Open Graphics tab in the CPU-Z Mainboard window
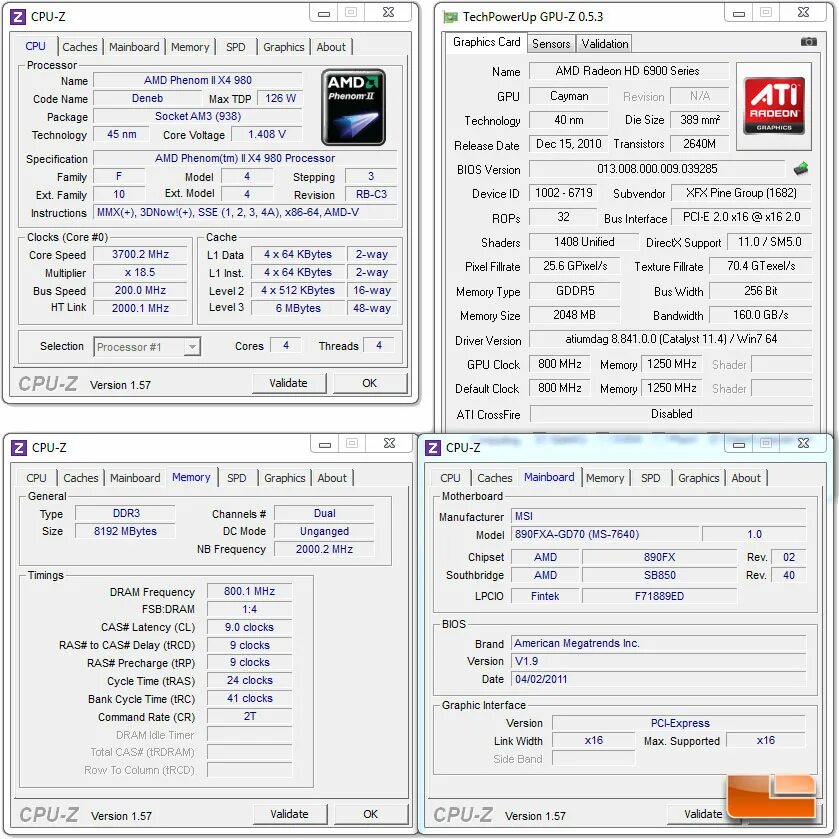The image size is (839, 839). [x=698, y=478]
